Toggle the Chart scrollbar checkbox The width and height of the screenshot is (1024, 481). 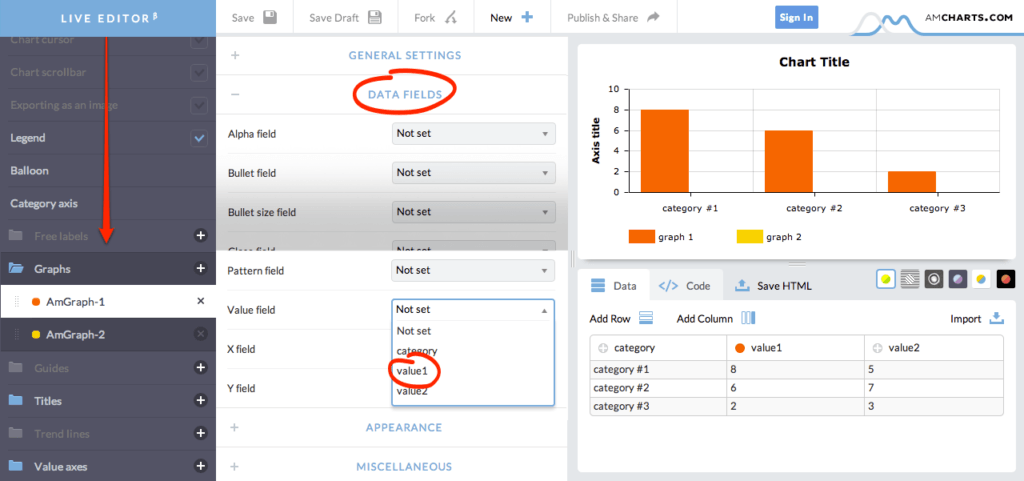199,72
